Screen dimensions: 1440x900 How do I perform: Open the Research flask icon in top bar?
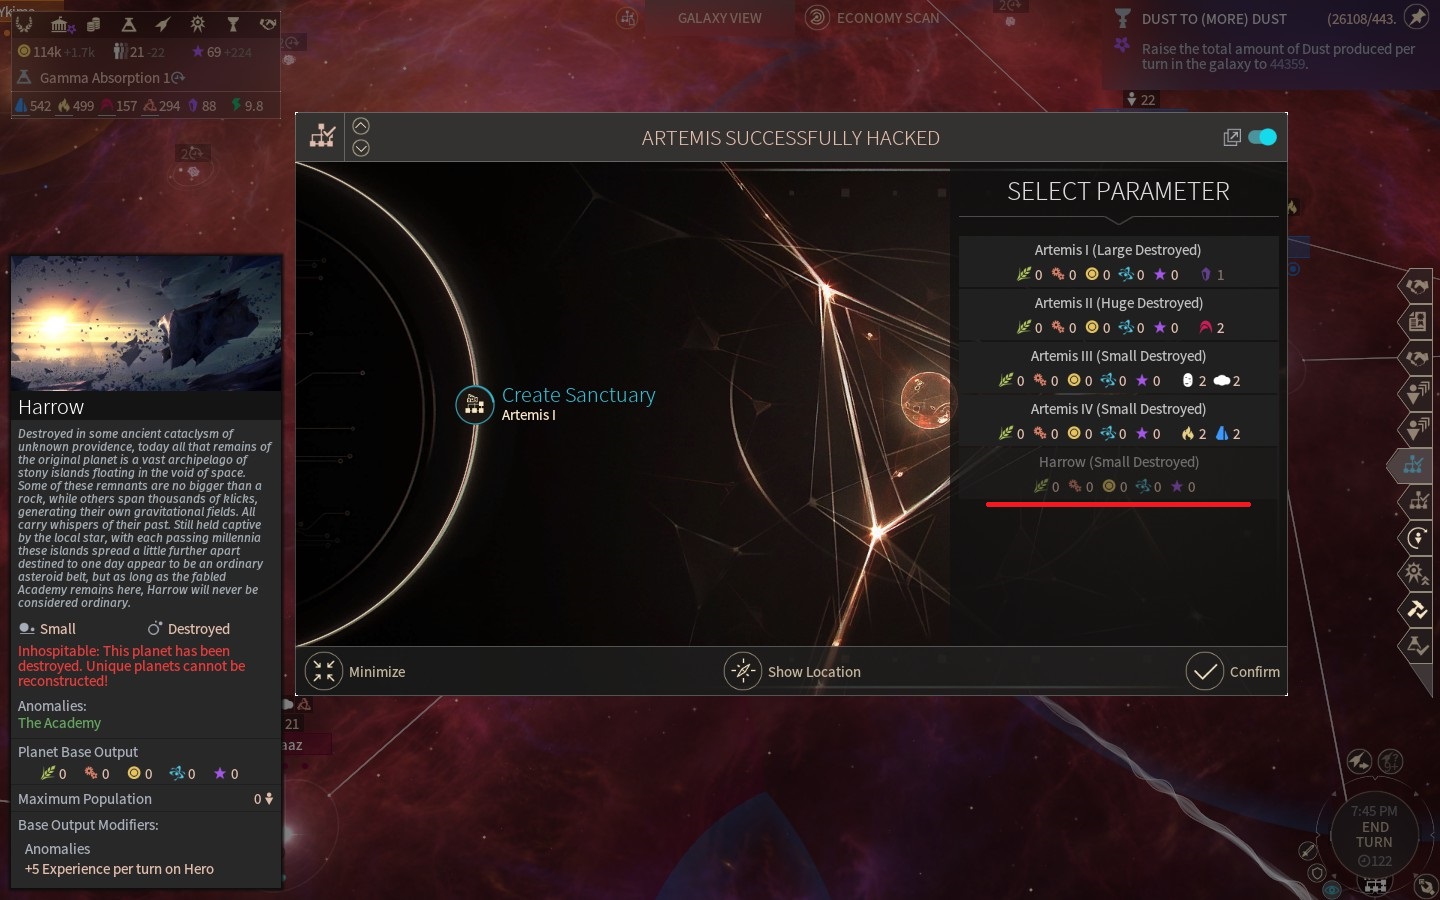pyautogui.click(x=129, y=24)
